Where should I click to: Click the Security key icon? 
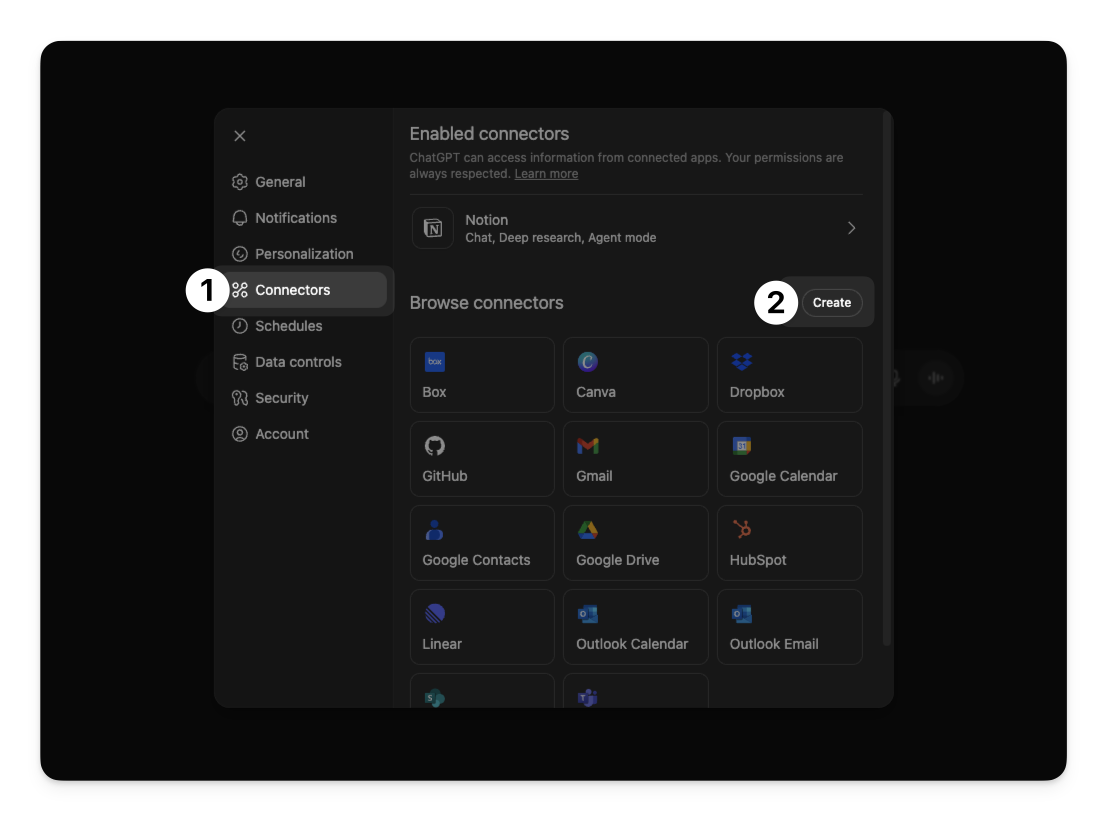(x=240, y=397)
